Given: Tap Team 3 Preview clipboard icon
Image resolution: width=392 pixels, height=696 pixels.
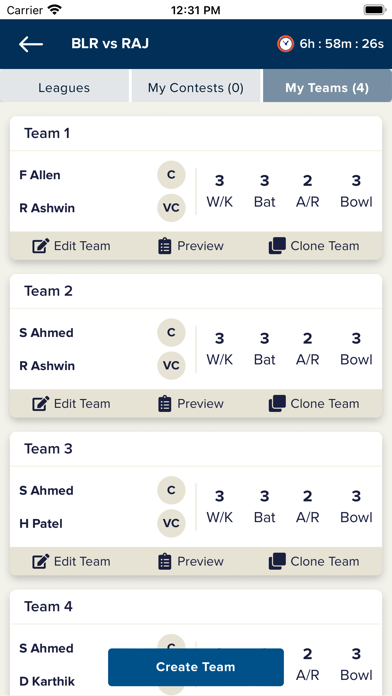Looking at the screenshot, I should (165, 562).
